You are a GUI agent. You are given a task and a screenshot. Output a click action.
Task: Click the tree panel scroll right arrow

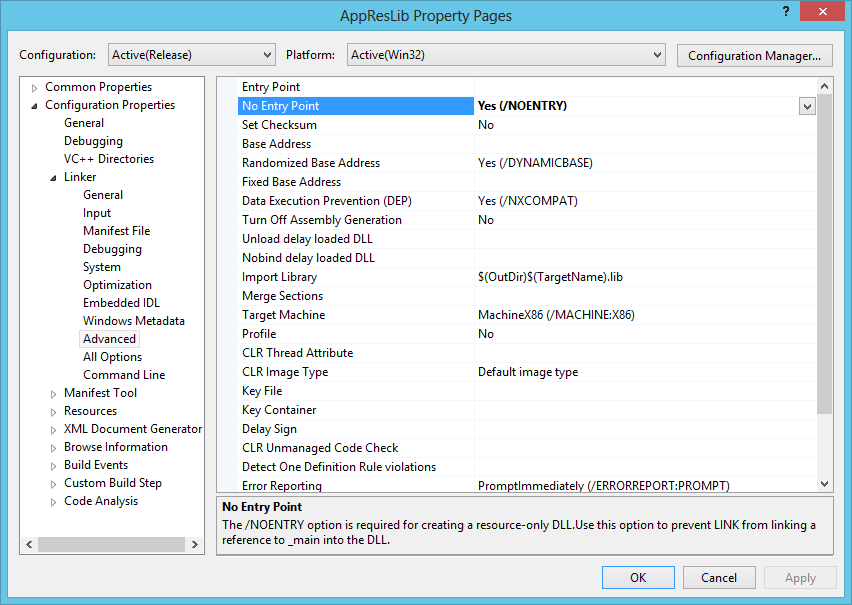(x=195, y=544)
